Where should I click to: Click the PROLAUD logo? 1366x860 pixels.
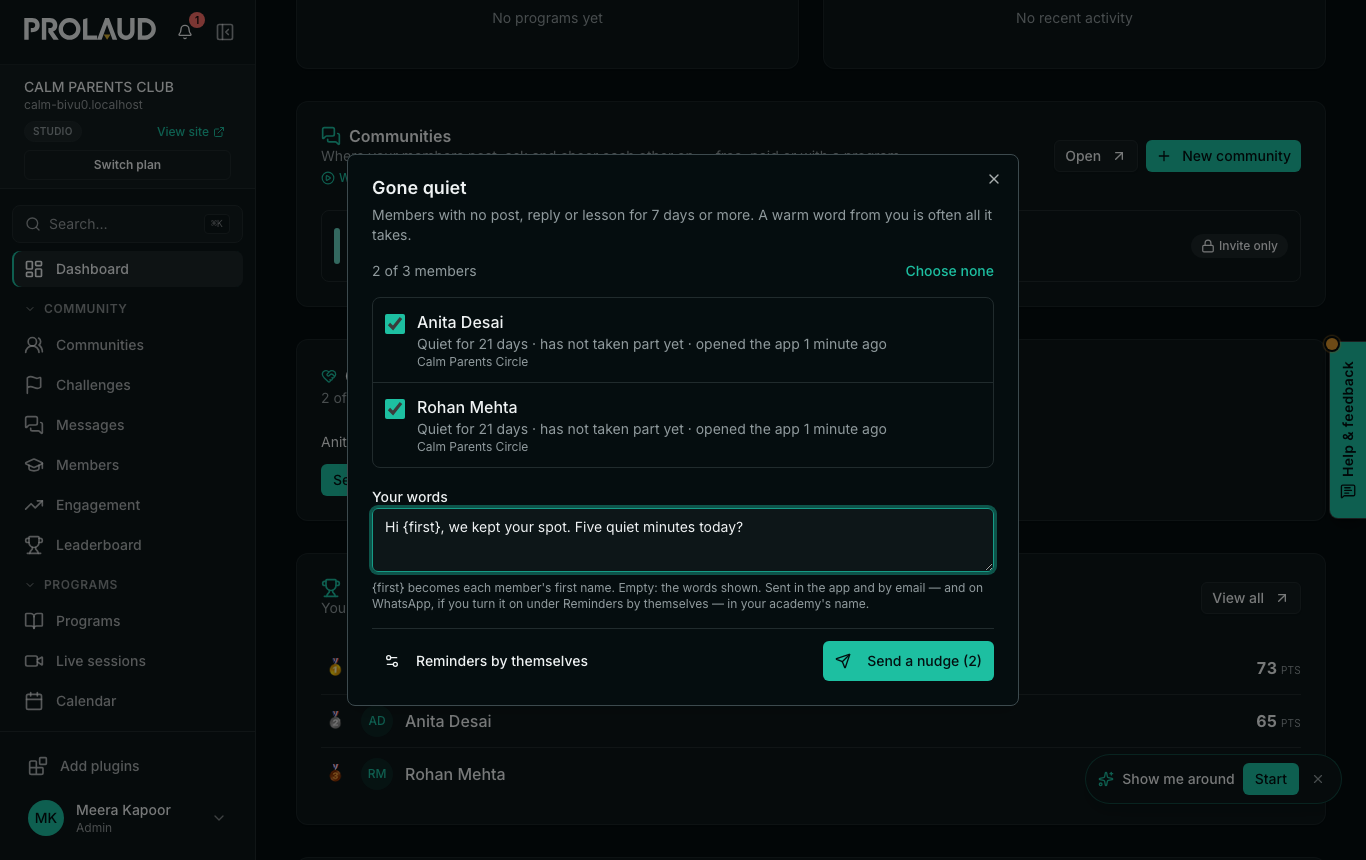pos(90,30)
